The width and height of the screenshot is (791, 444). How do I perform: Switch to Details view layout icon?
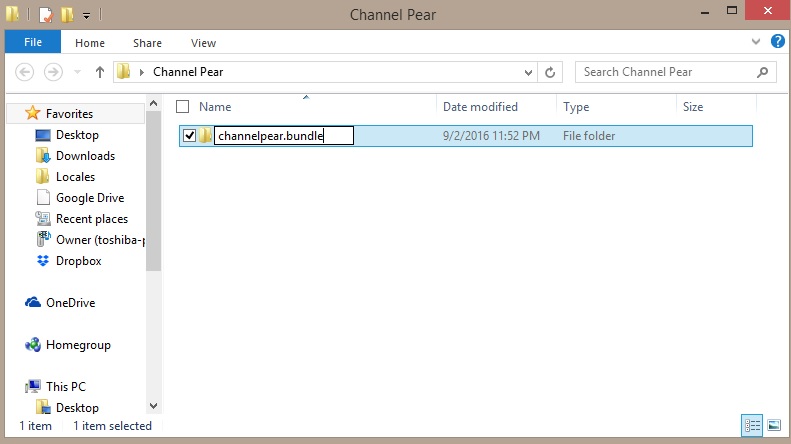(751, 426)
